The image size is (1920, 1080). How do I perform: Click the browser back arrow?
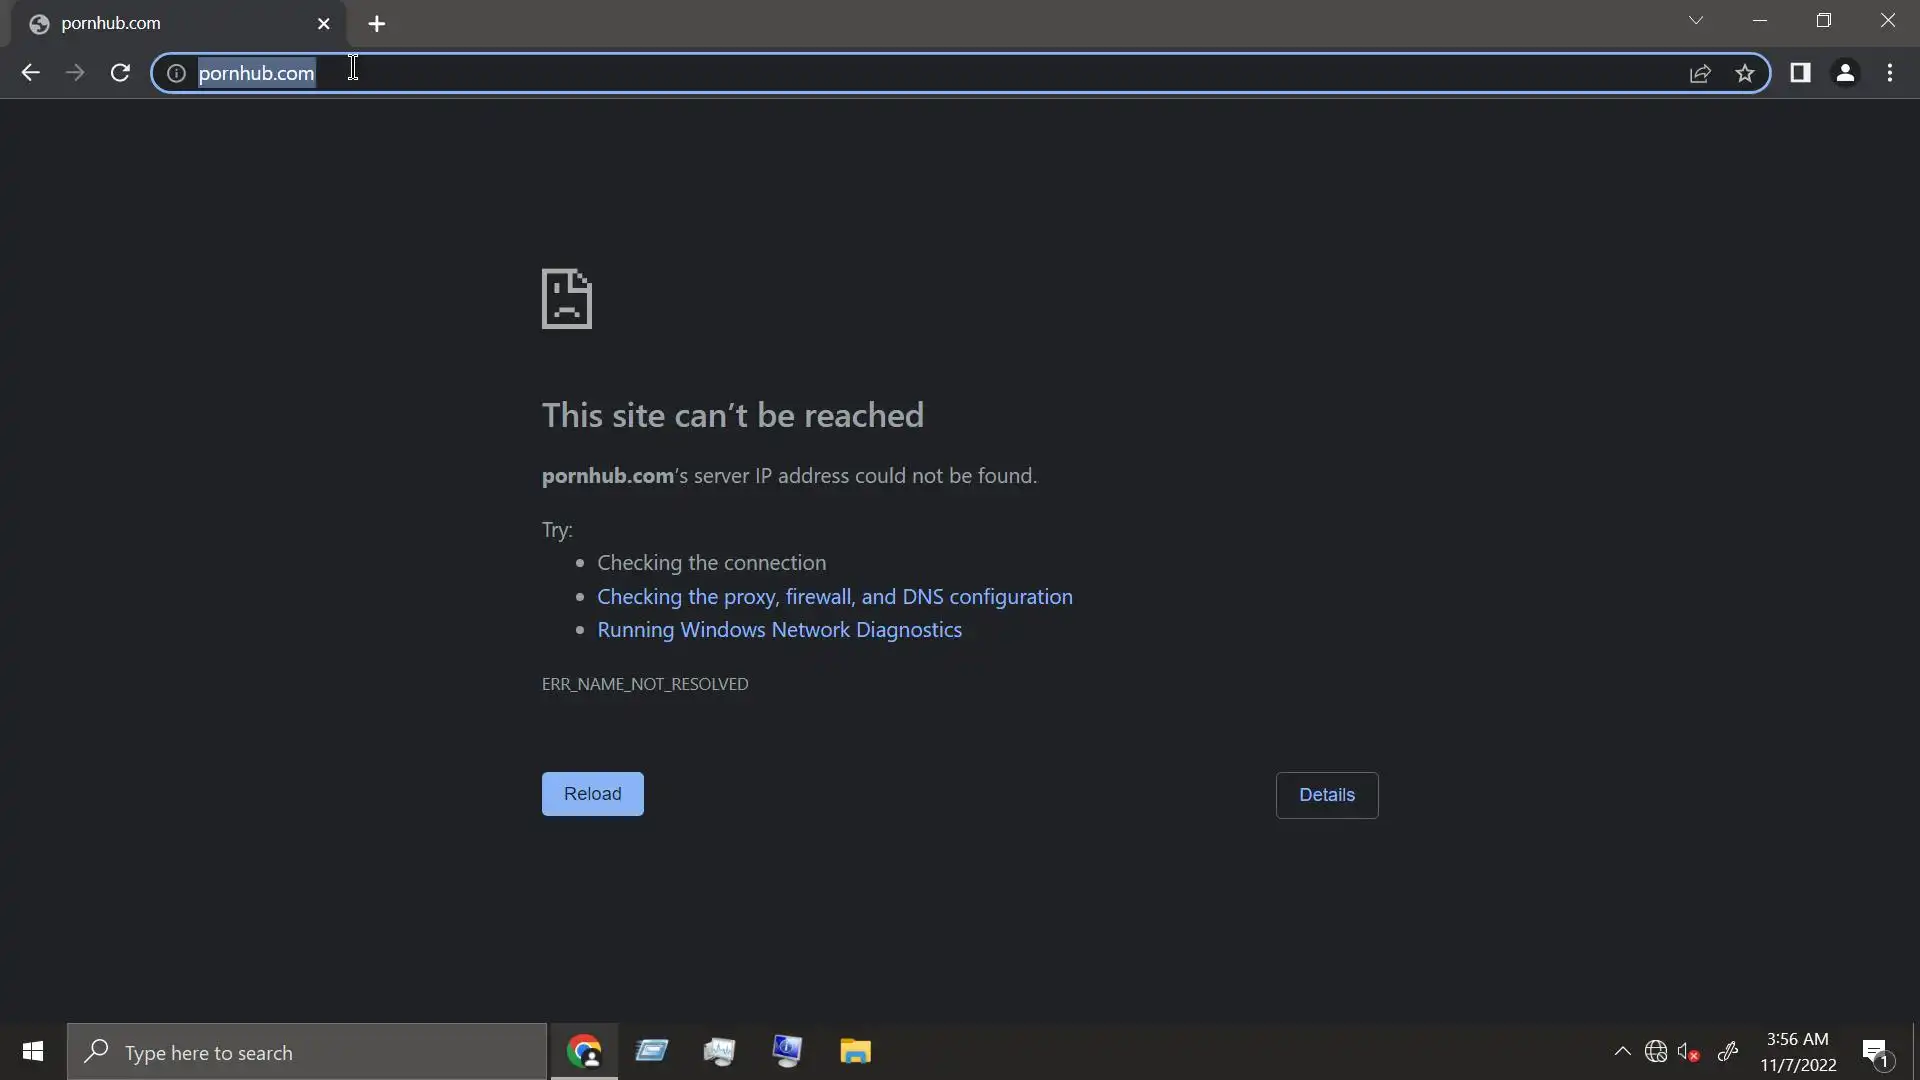click(x=30, y=73)
